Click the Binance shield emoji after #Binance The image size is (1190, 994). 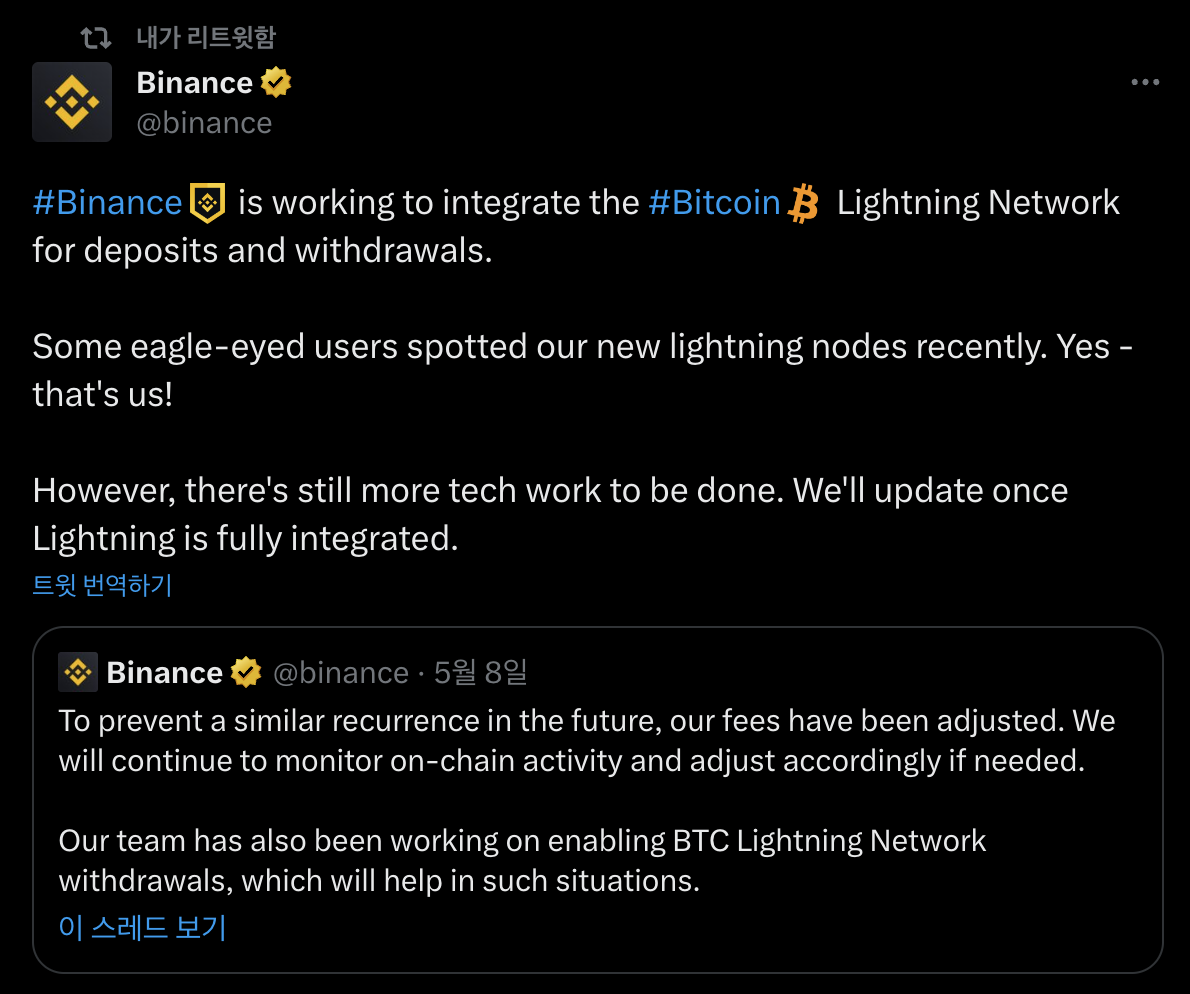[x=207, y=203]
